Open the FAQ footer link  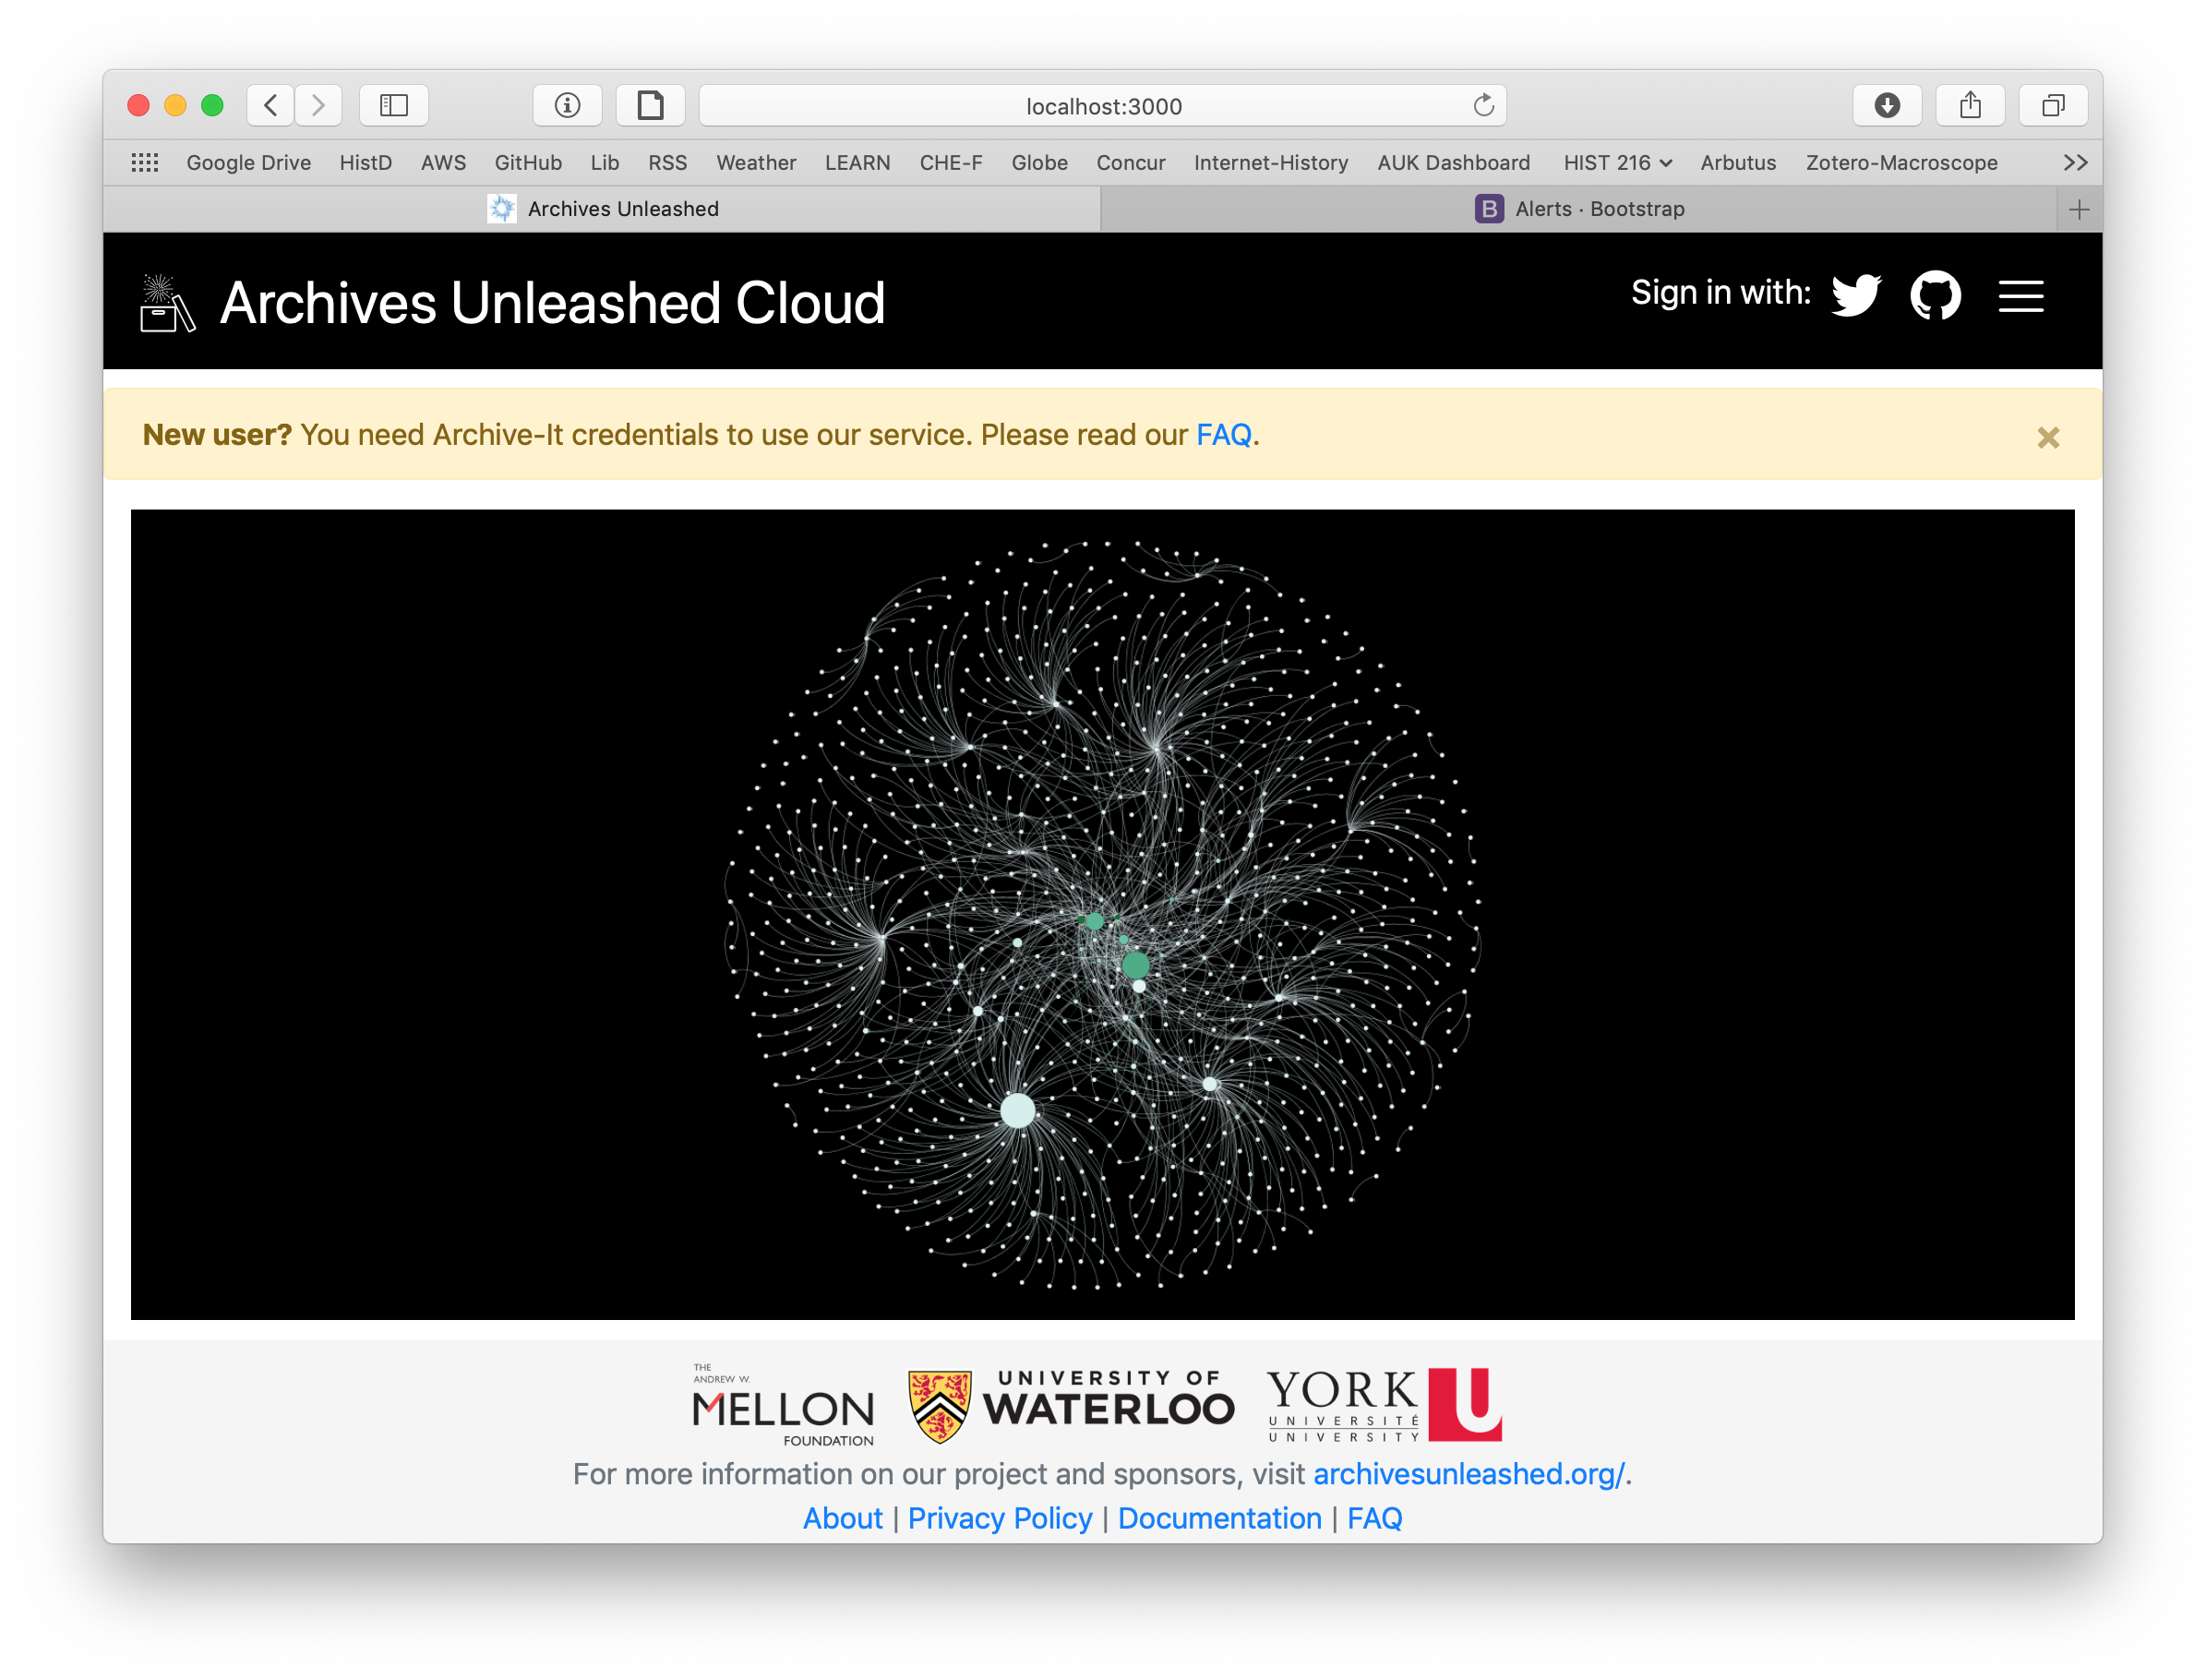point(1374,1518)
